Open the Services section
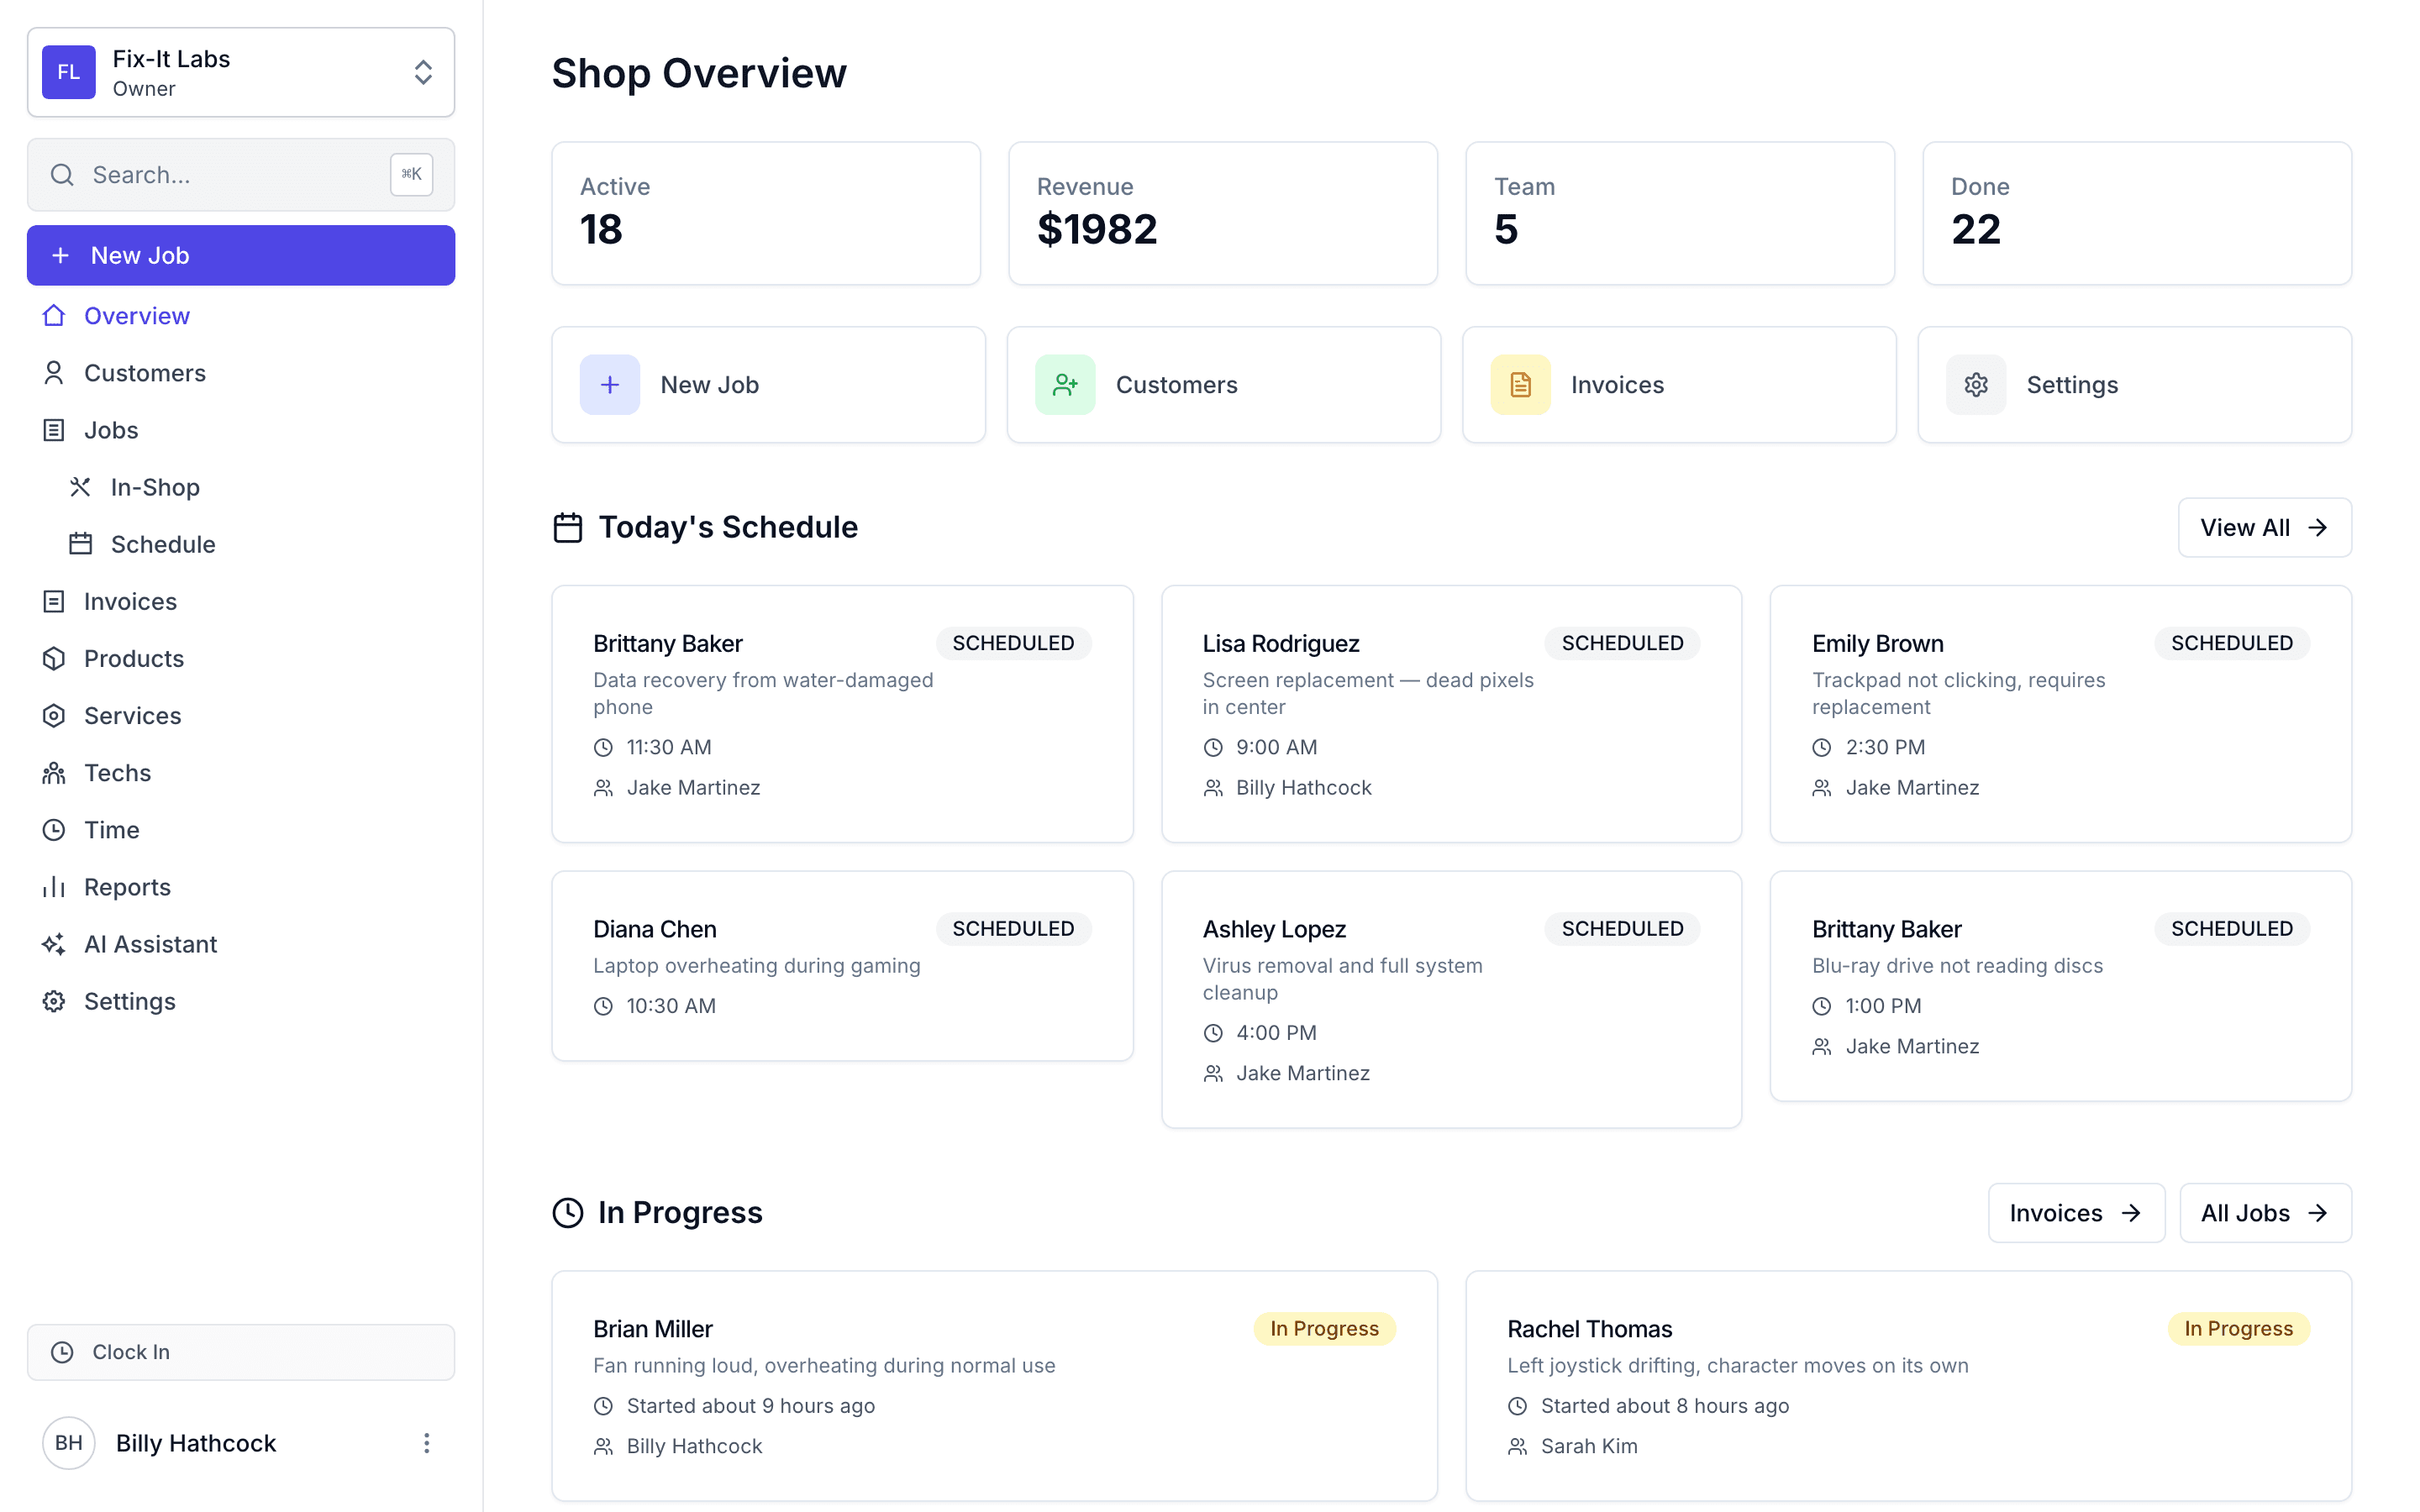2420x1512 pixels. coord(133,715)
